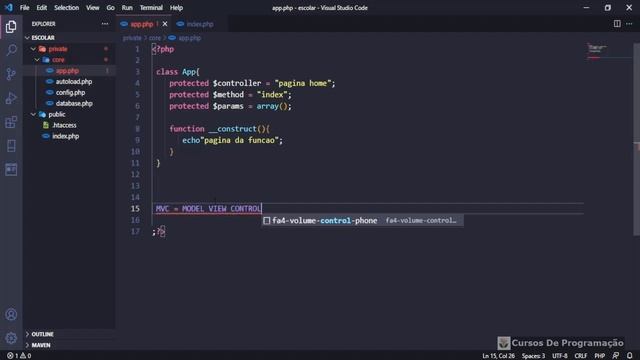Click the '__construct' function name
This screenshot has width=640, height=360.
(232, 129)
